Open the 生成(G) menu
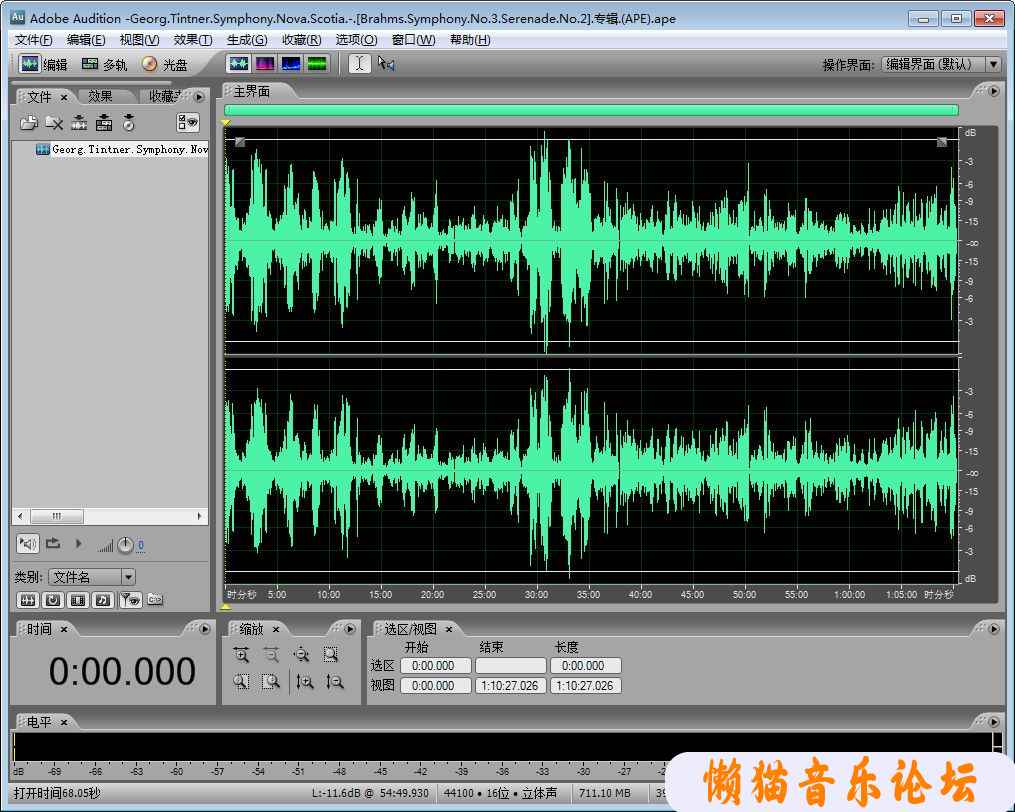Viewport: 1015px width, 812px height. (247, 40)
